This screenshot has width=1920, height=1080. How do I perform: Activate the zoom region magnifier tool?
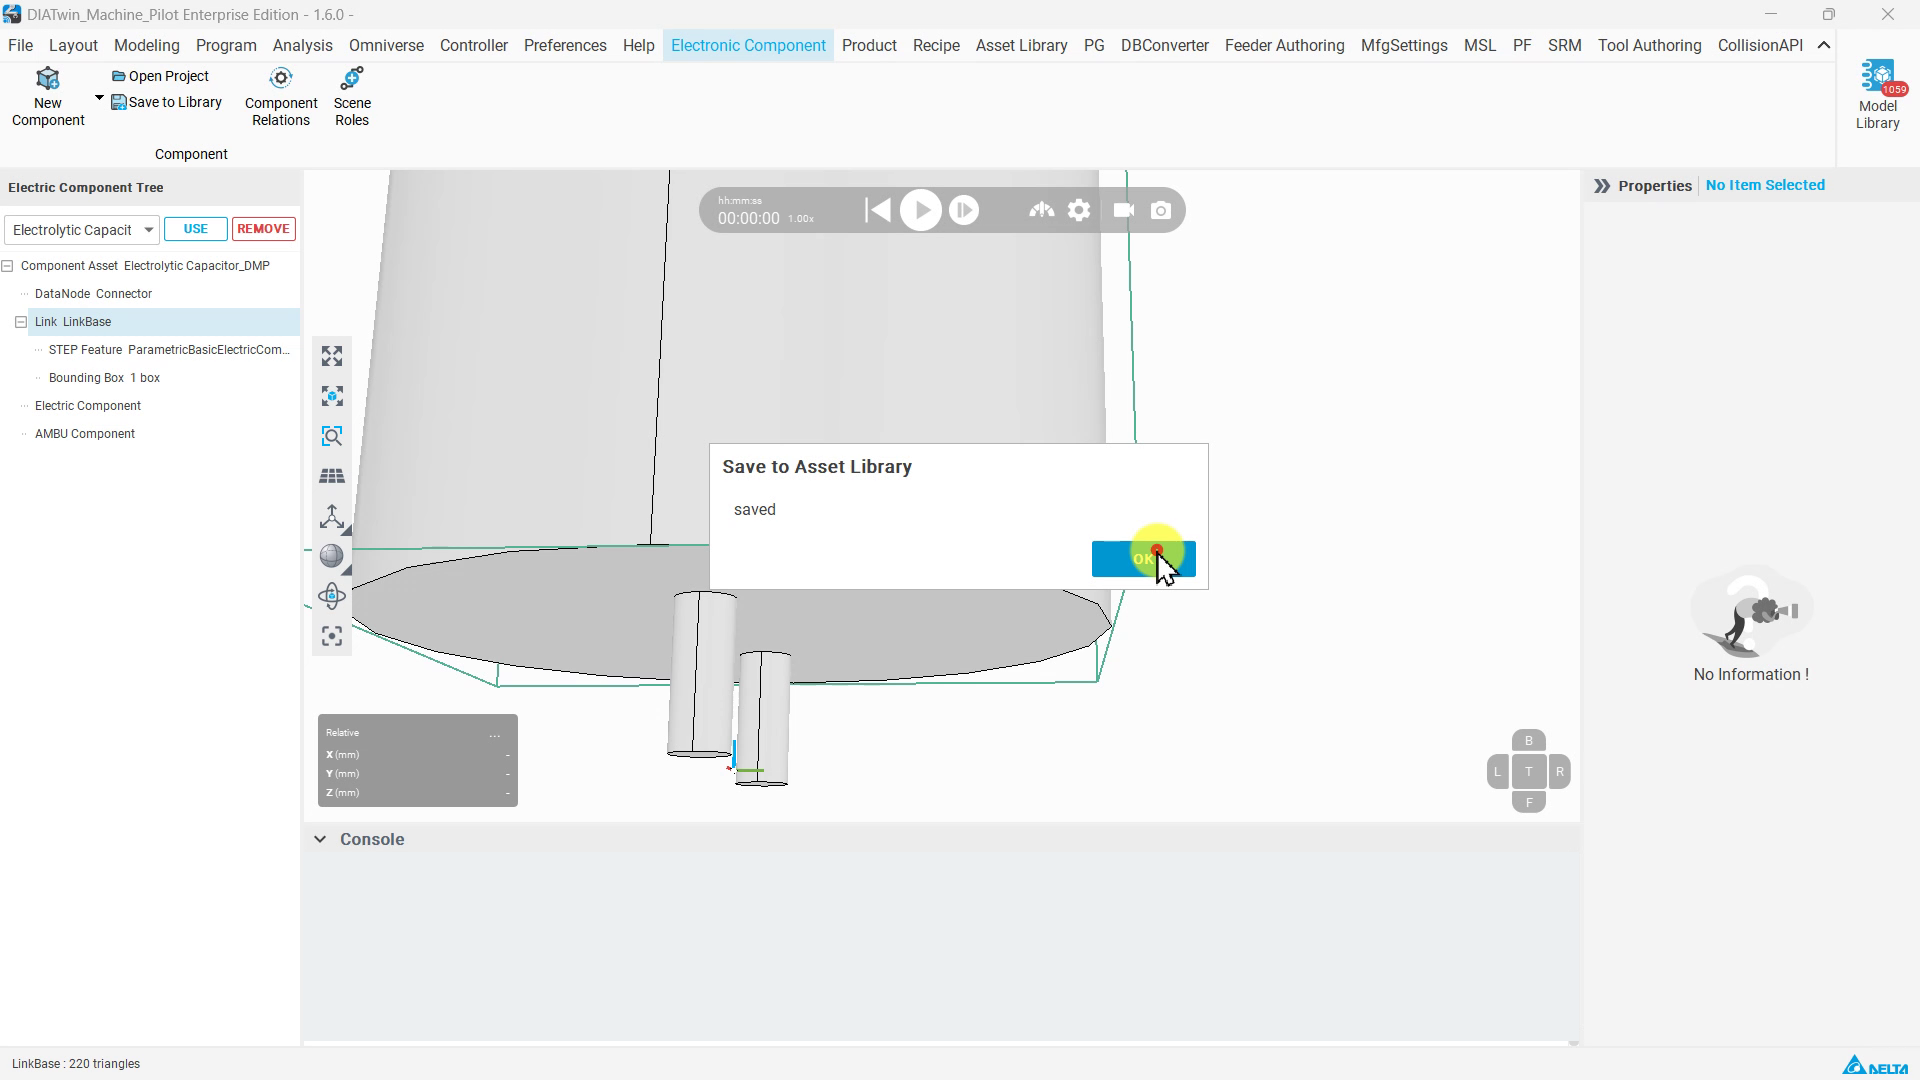332,437
